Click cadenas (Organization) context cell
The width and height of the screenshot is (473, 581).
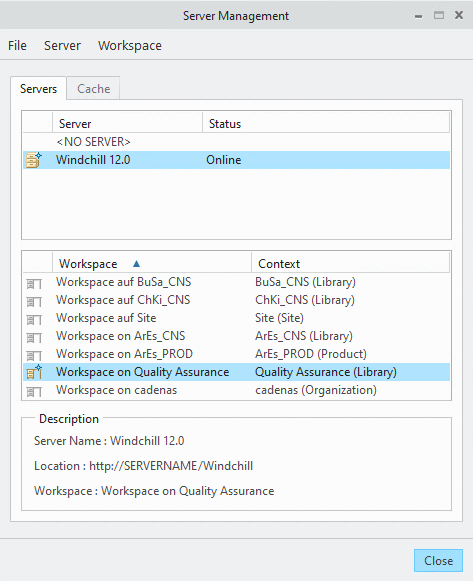(x=316, y=390)
